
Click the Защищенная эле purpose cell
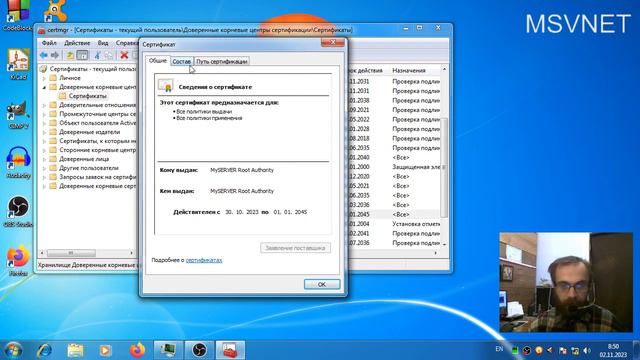click(416, 167)
